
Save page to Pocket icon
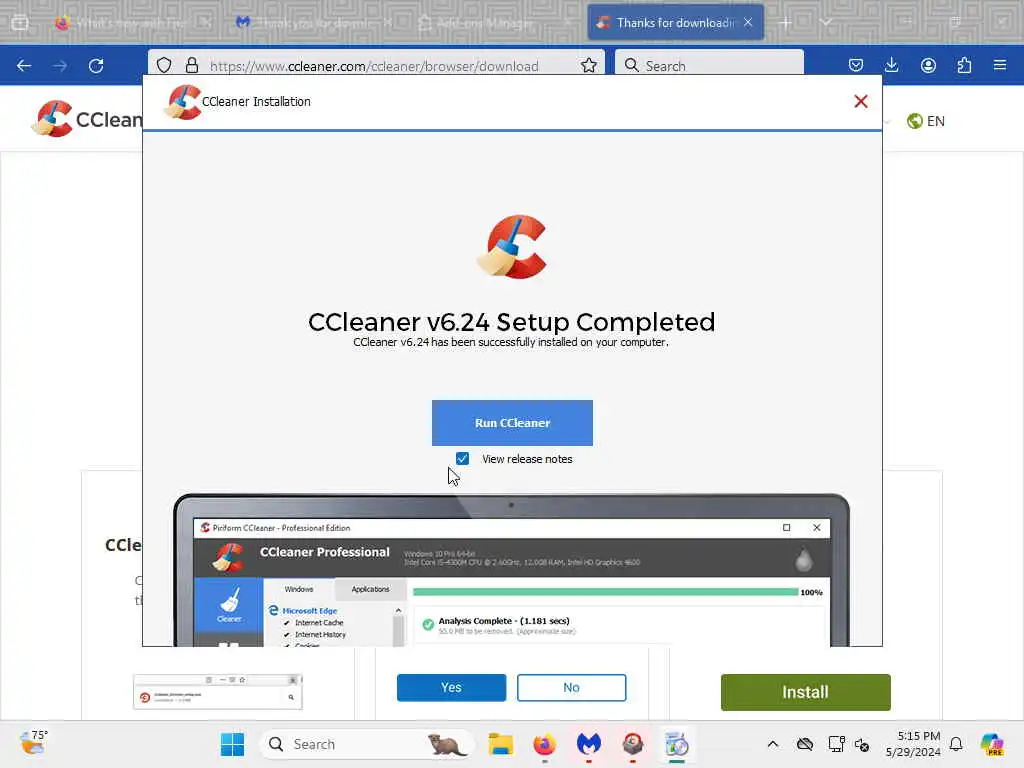point(856,65)
